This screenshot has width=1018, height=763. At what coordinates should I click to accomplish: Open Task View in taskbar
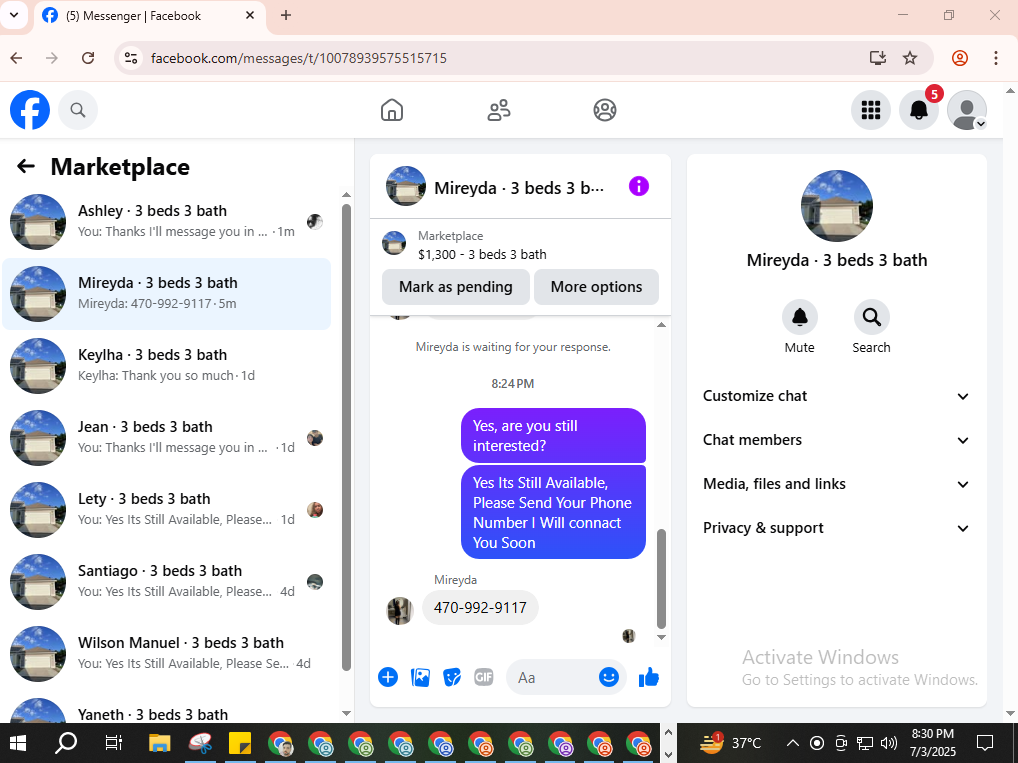tap(113, 743)
